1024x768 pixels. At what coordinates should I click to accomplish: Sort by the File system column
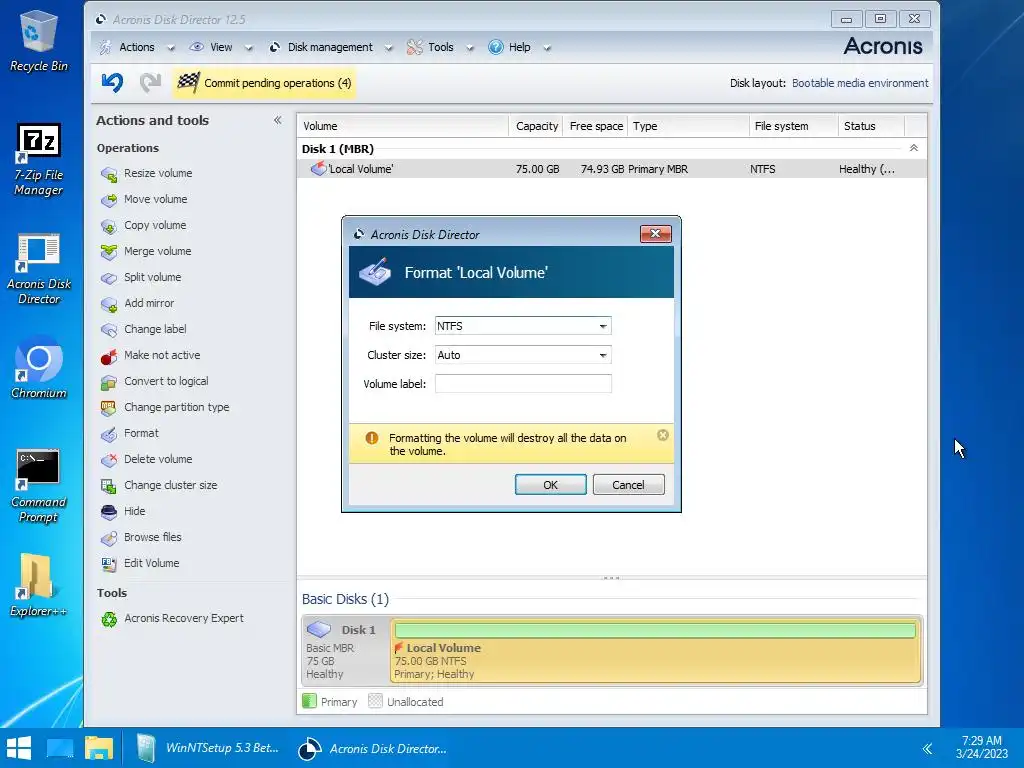point(793,126)
